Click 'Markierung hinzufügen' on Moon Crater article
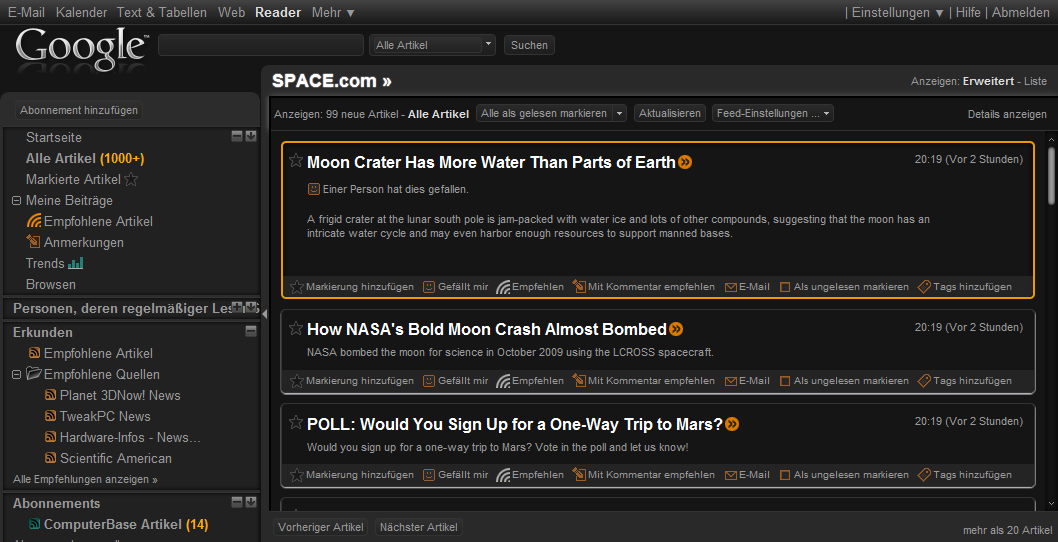This screenshot has width=1058, height=542. tap(352, 287)
